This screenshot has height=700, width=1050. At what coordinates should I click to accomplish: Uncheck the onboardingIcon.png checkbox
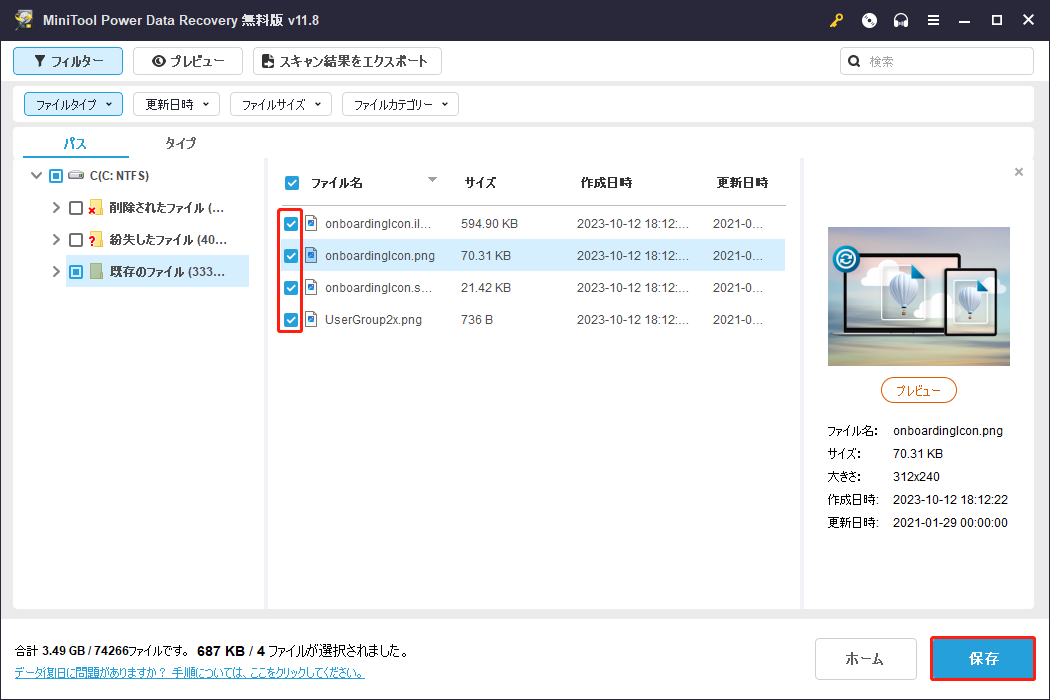coord(291,256)
